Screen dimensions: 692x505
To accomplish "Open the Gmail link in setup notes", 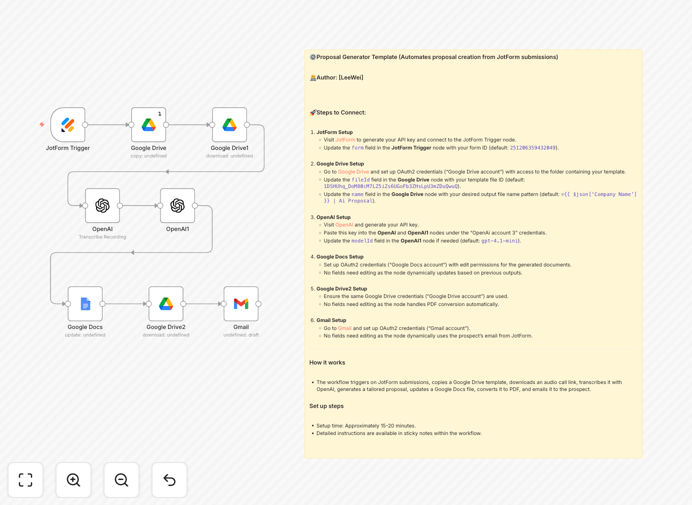I will pos(345,328).
